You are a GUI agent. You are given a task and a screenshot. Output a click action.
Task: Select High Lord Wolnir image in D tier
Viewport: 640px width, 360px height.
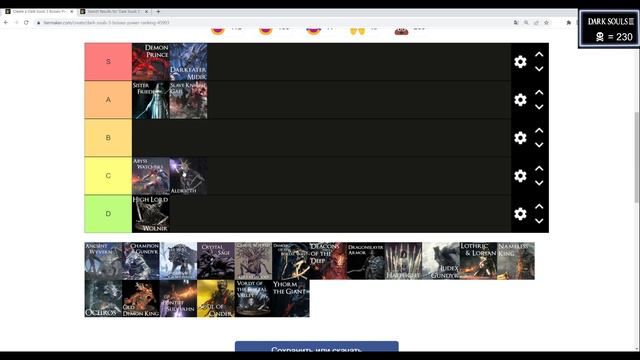(x=151, y=213)
